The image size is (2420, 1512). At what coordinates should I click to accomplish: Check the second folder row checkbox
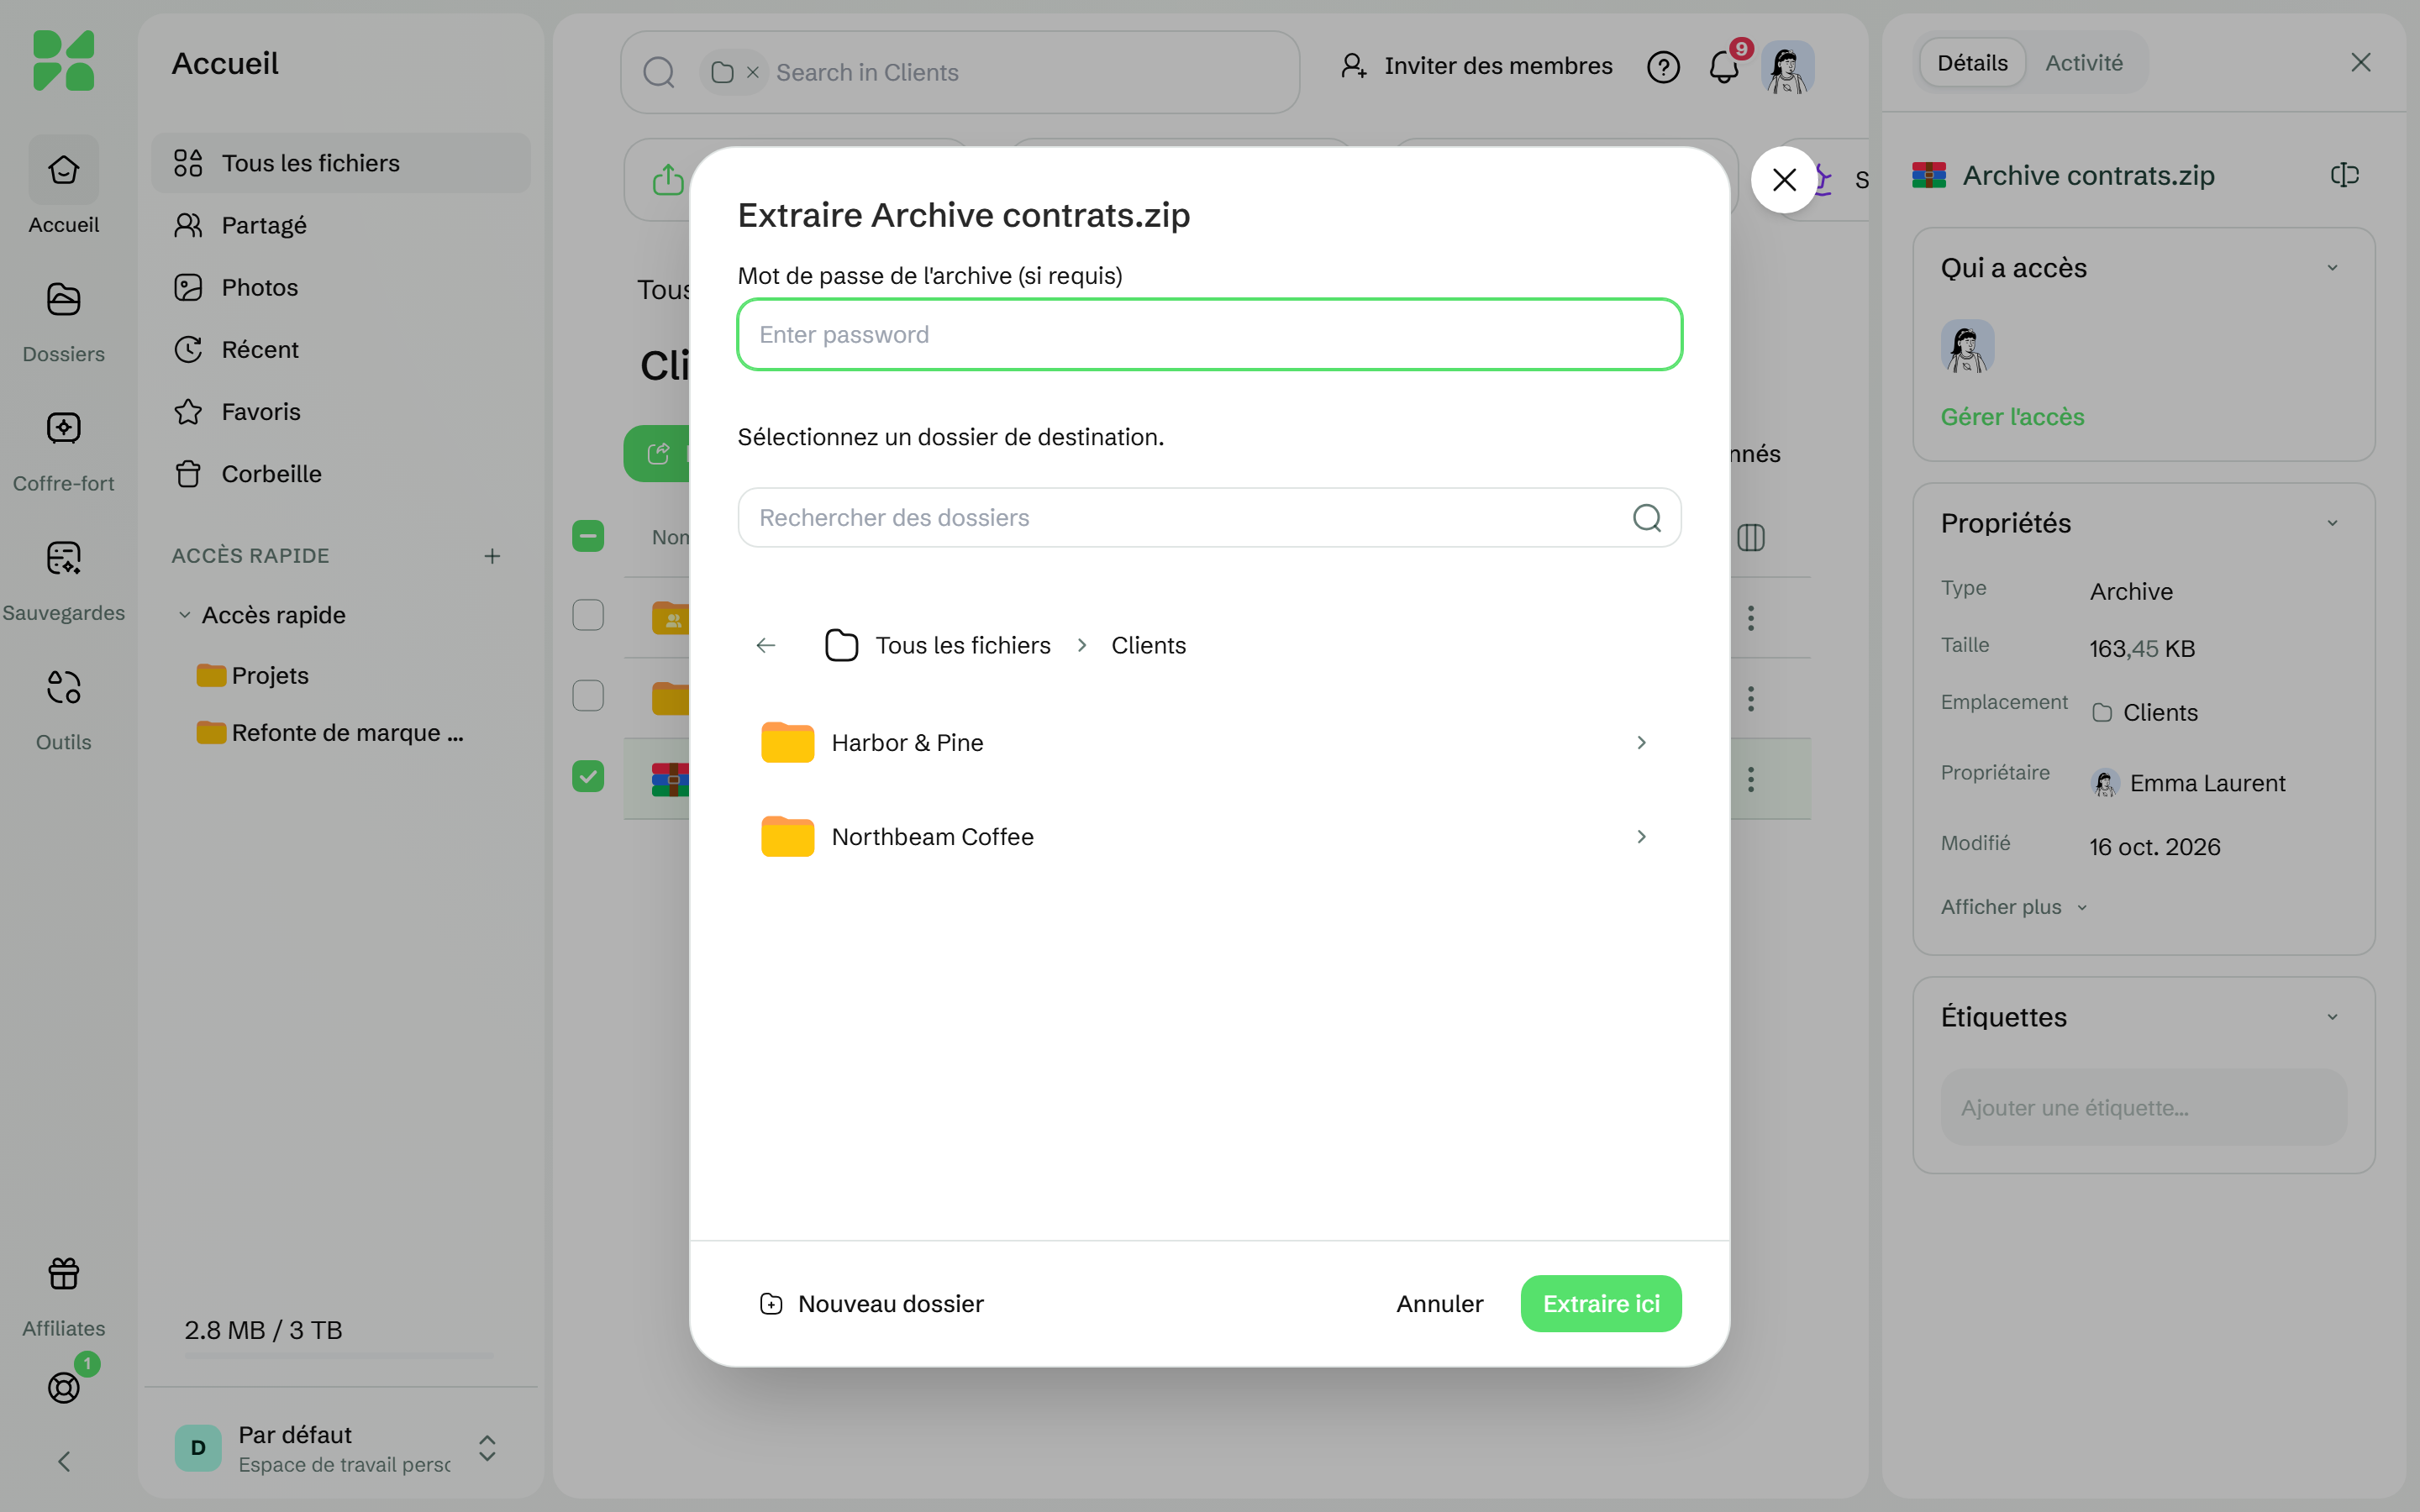[588, 695]
